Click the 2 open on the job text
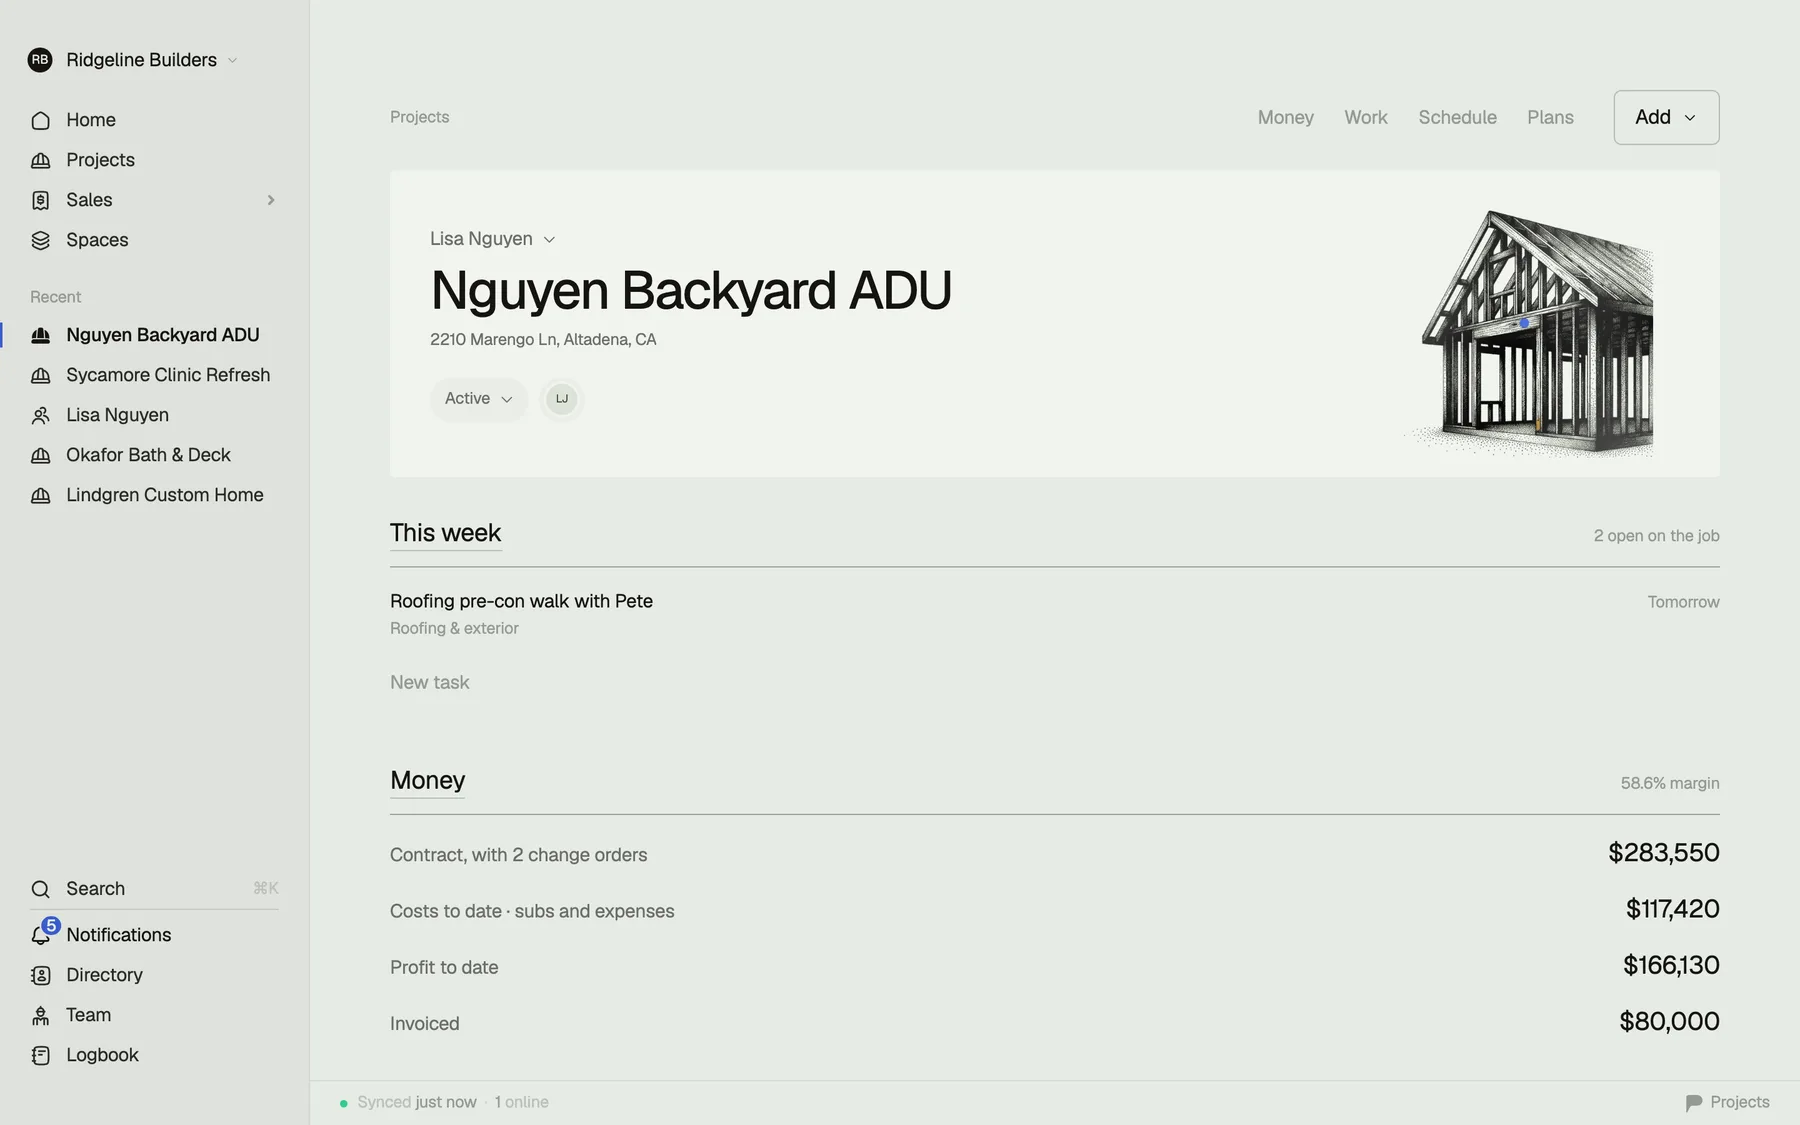Viewport: 1800px width, 1125px height. point(1656,536)
